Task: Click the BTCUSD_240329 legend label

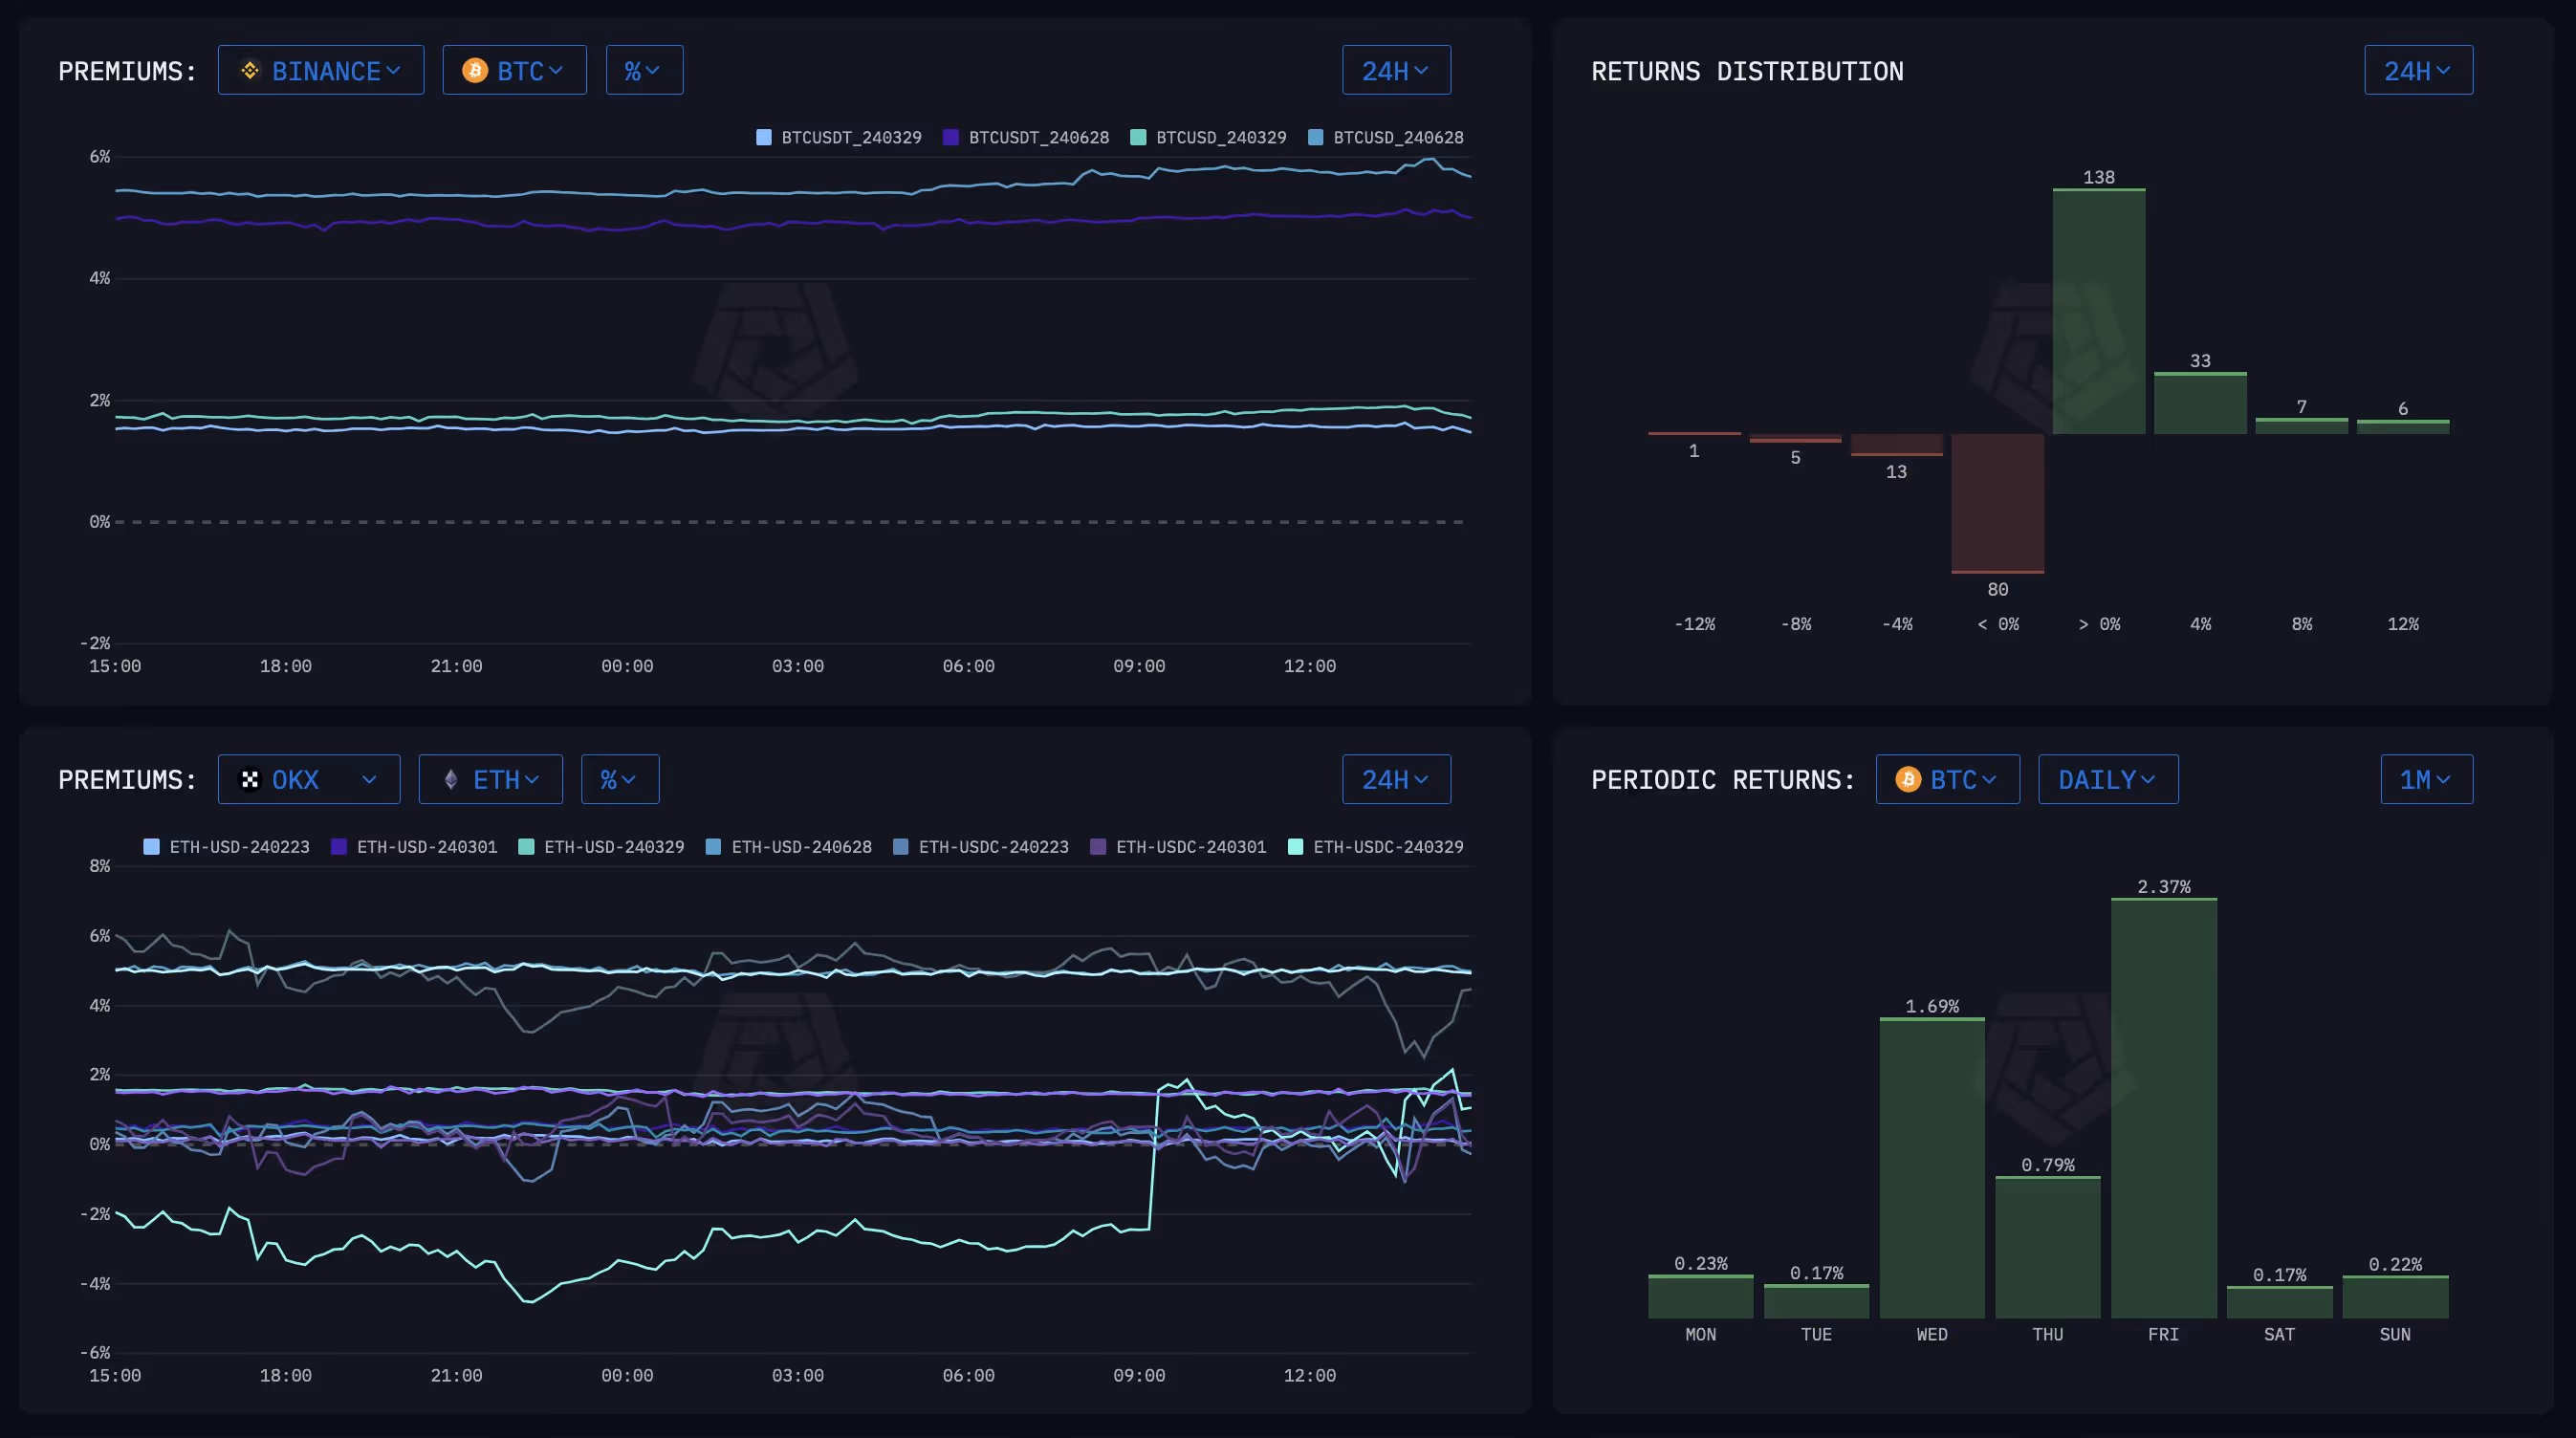Action: 1220,137
